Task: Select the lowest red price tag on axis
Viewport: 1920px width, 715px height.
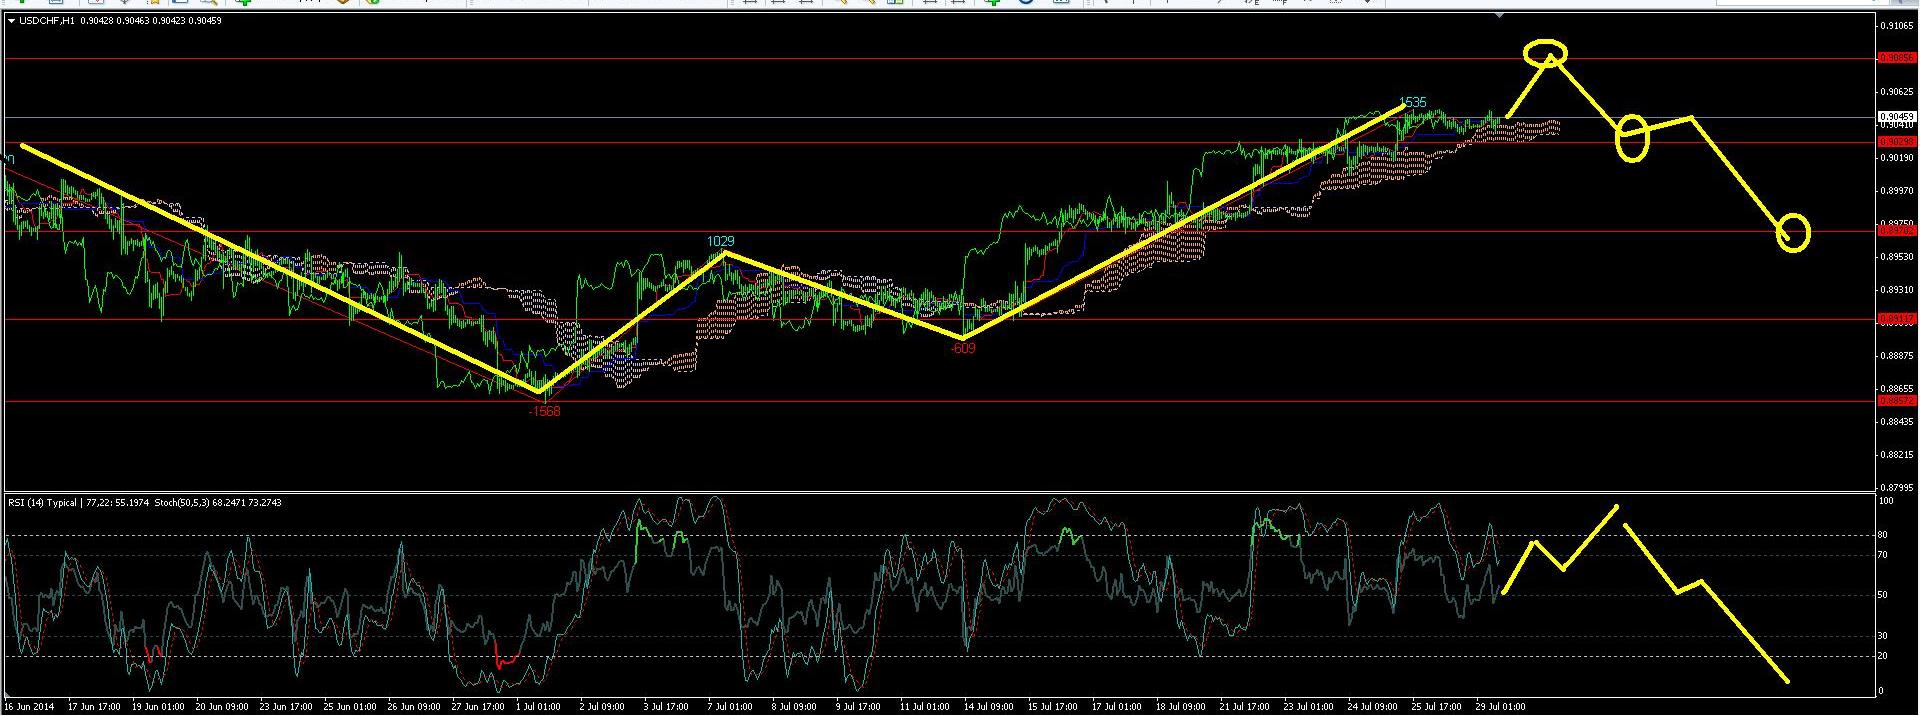Action: (x=1896, y=400)
